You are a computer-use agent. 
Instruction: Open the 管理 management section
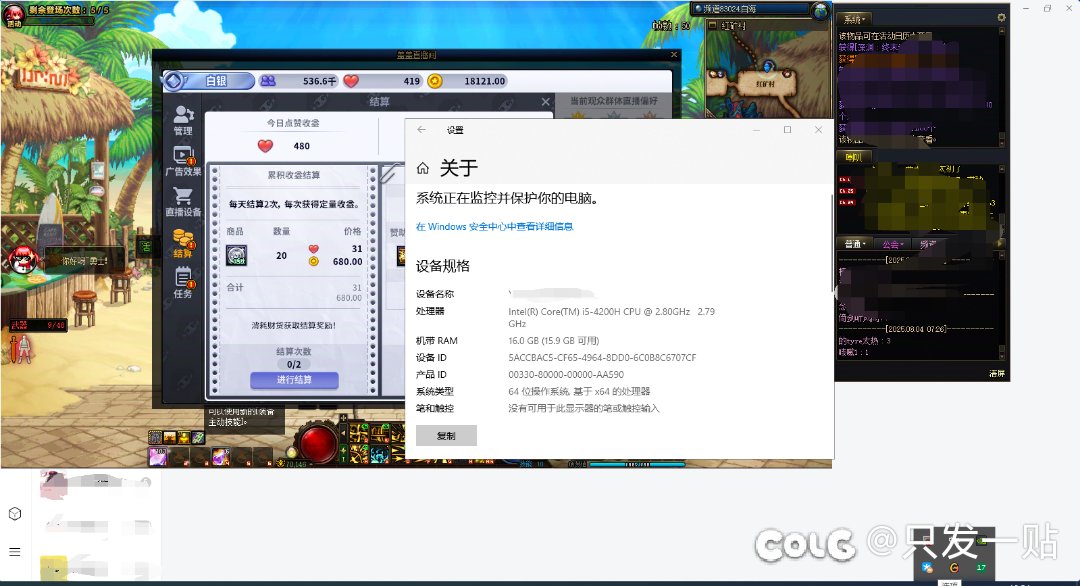(x=183, y=120)
